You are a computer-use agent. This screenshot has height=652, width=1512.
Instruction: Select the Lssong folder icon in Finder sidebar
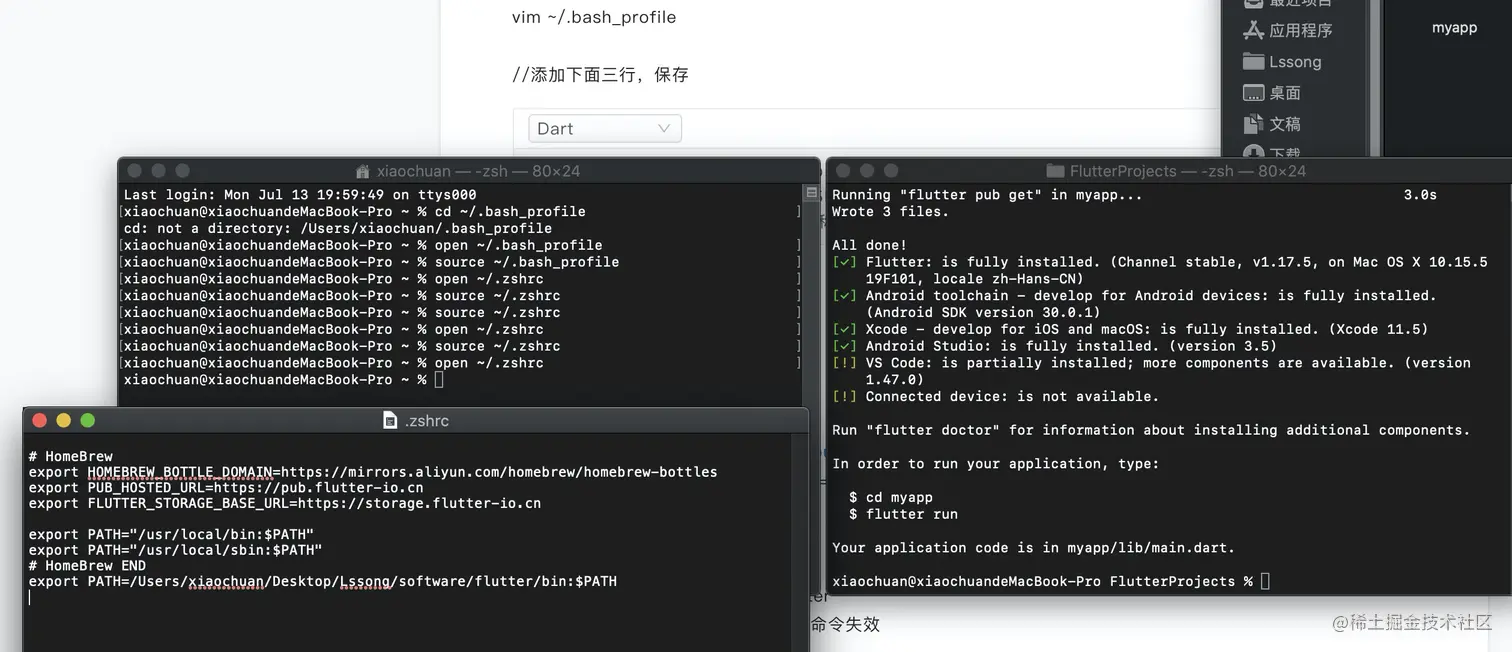click(1254, 61)
